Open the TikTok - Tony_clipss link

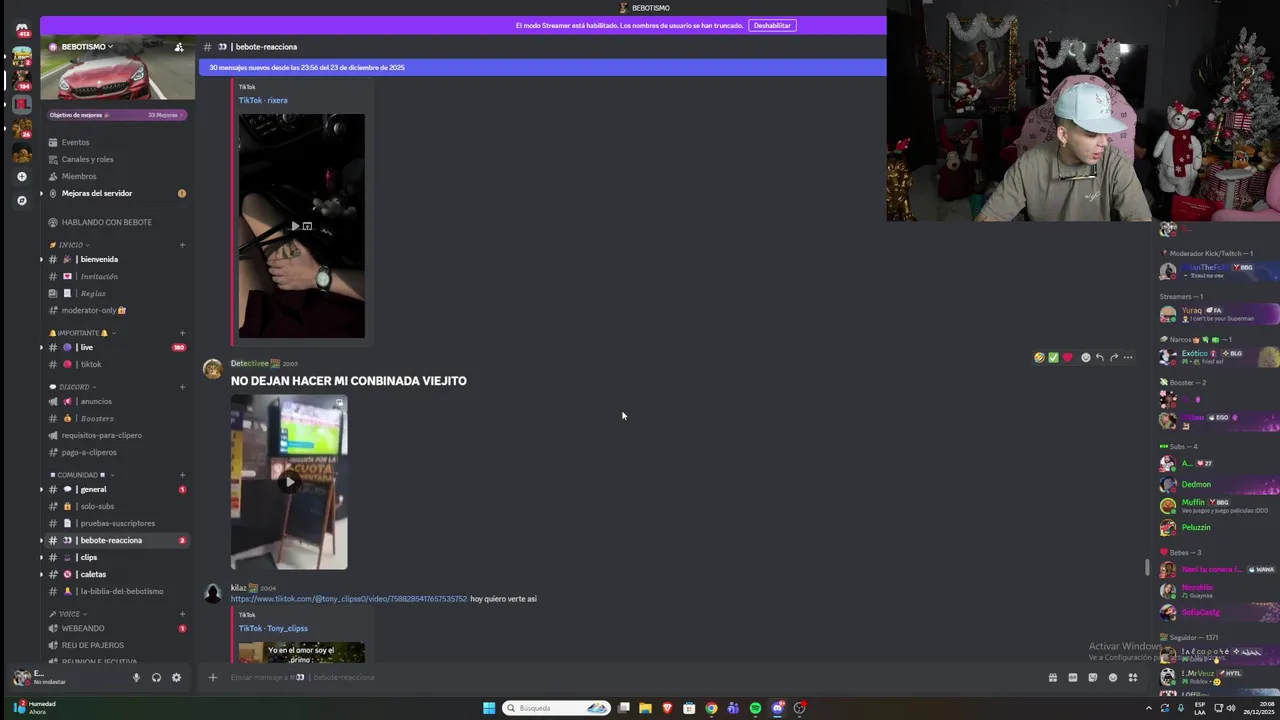pyautogui.click(x=273, y=628)
